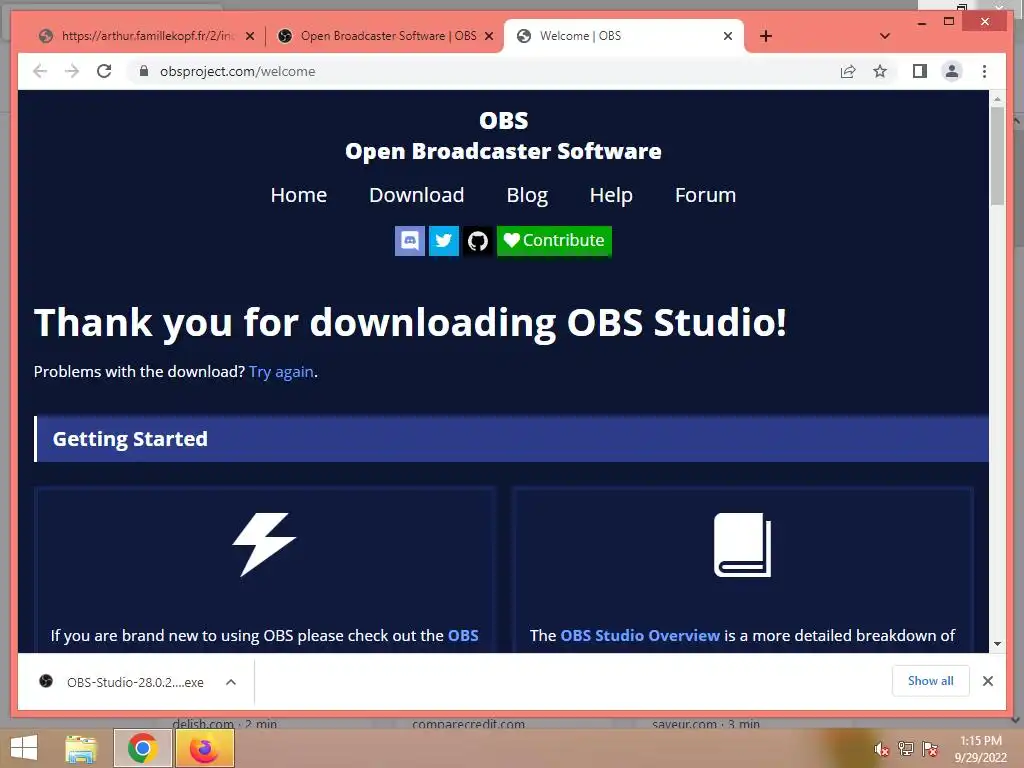Open a new tab with plus button
1024x768 pixels.
coord(766,36)
